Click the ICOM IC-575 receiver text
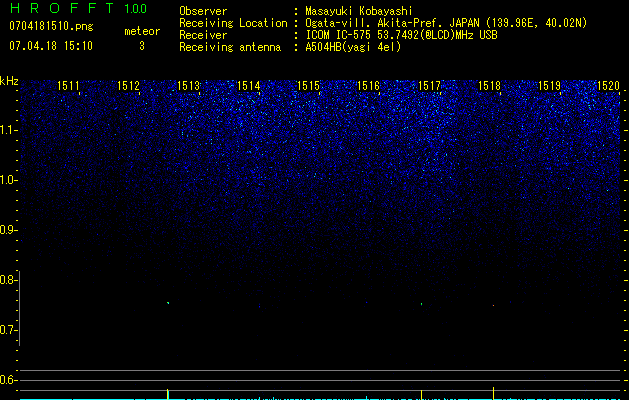629x400 pixels. pyautogui.click(x=401, y=35)
